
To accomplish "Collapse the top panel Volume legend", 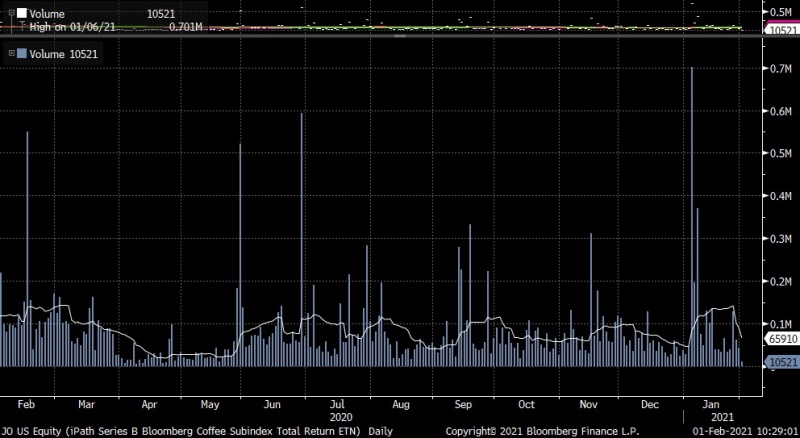I will point(12,13).
